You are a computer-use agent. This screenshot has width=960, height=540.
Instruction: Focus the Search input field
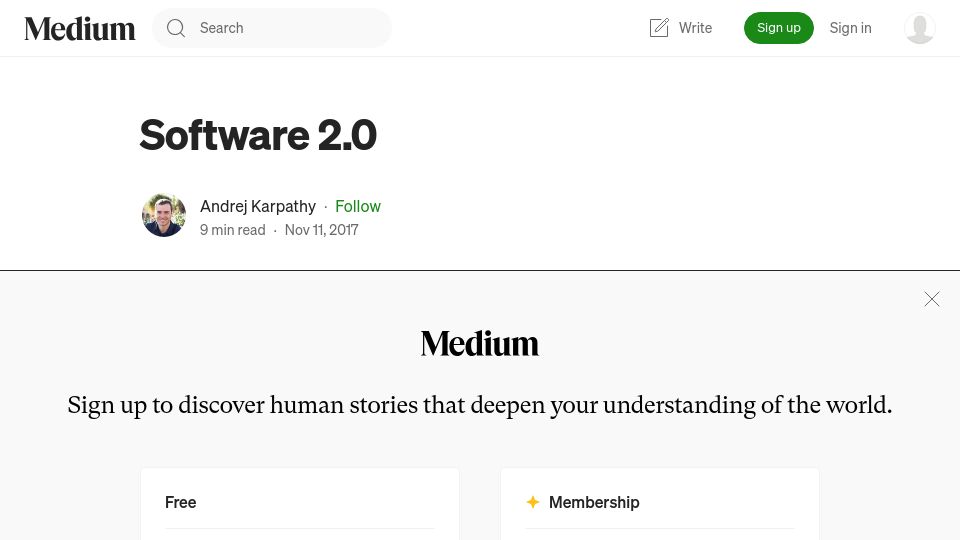[271, 28]
